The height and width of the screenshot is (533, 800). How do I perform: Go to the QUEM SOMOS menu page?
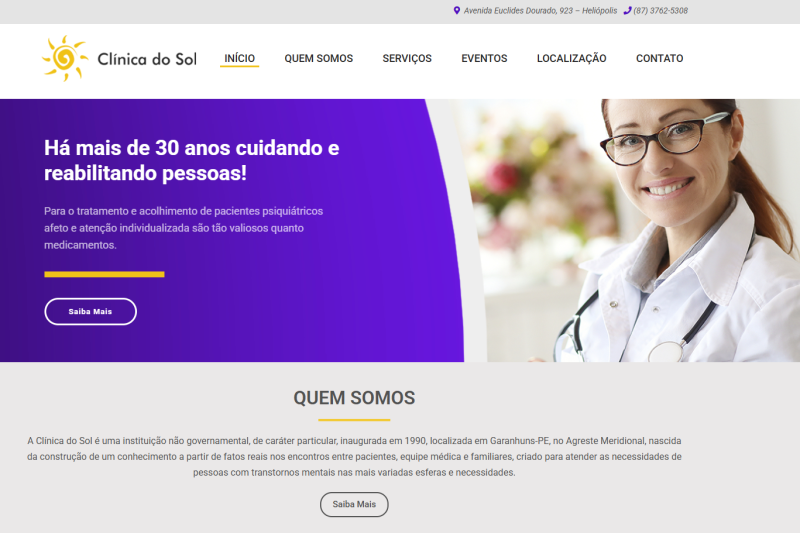pos(318,58)
